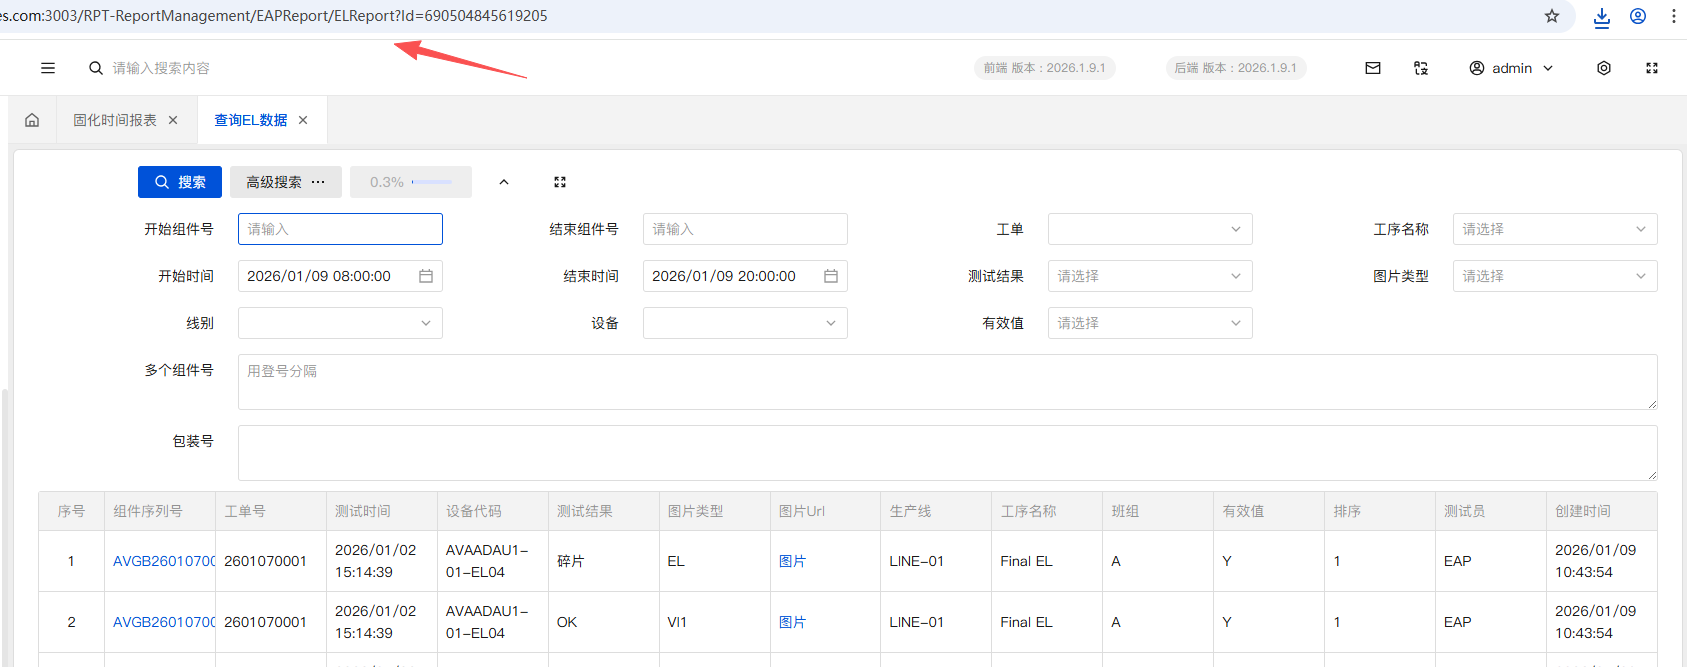
Task: Click the 0.3% progress indicator
Action: point(411,182)
